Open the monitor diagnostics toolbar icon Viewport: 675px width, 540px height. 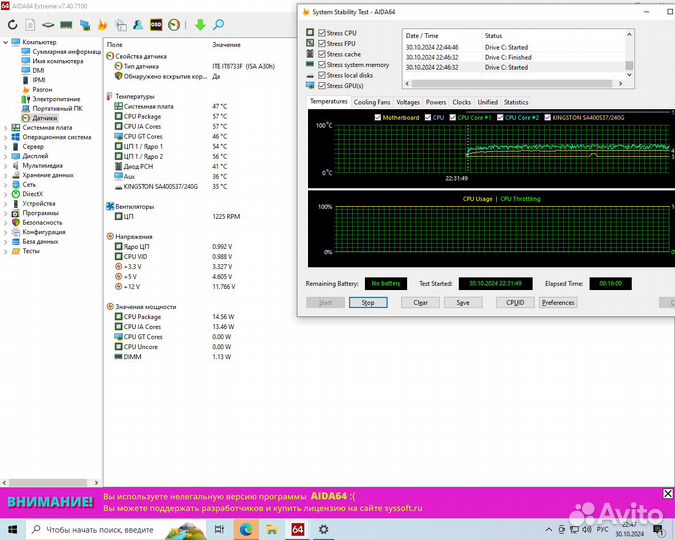85,25
